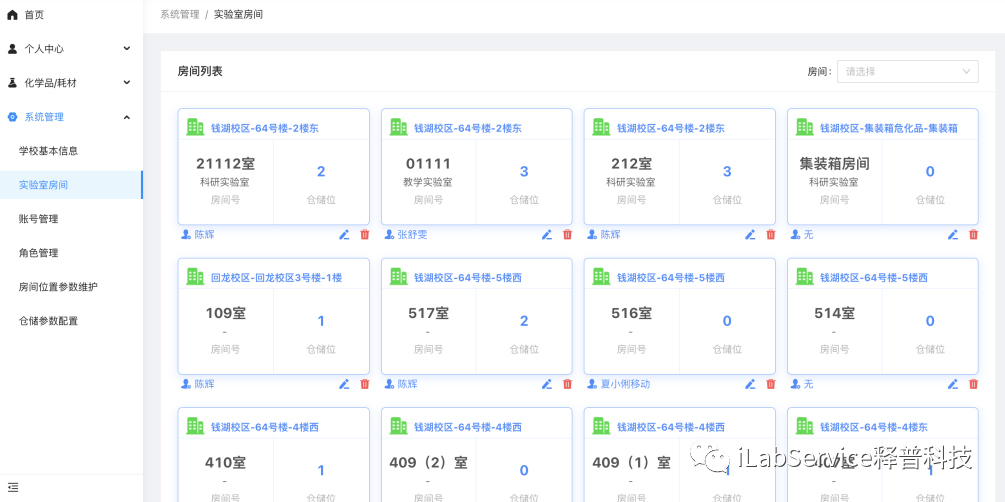Screen dimensions: 1005x502
Task: Delete the 212室 room
Action: [x=770, y=235]
